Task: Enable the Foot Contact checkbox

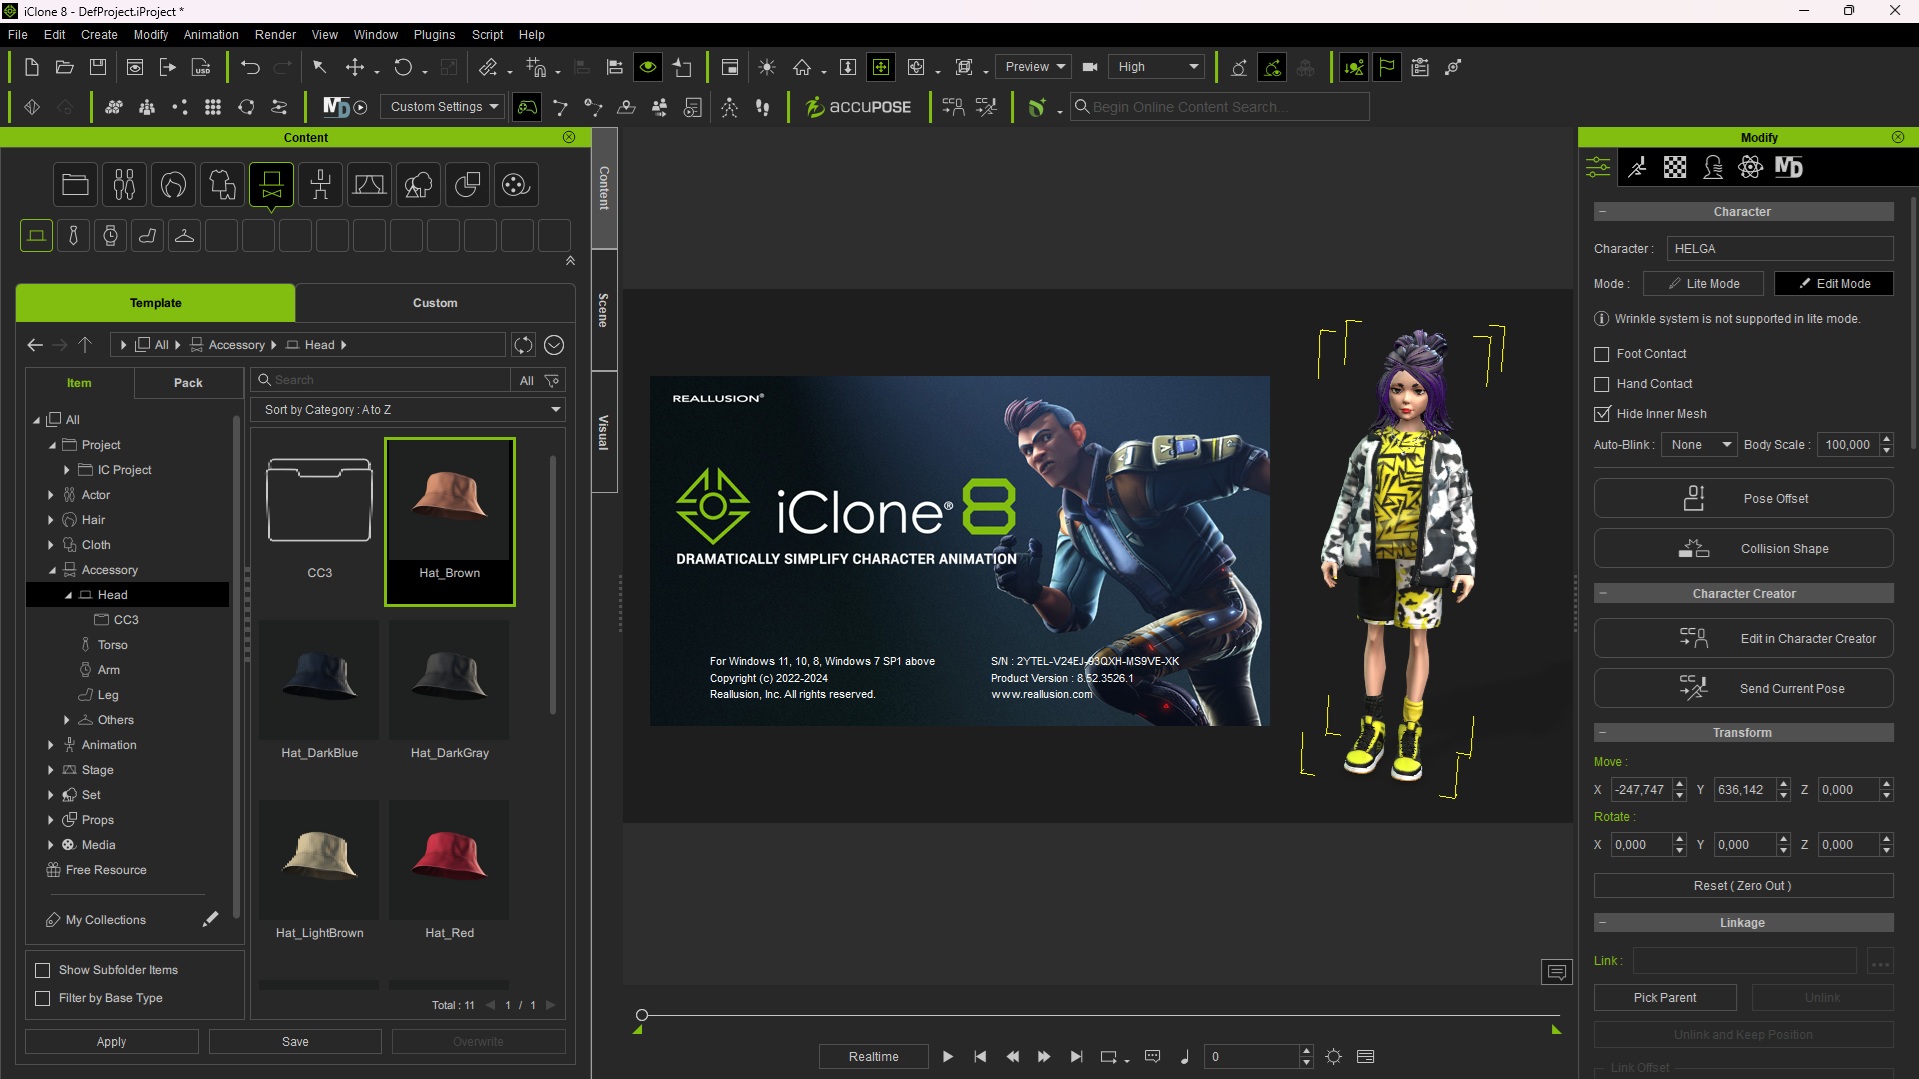Action: 1602,354
